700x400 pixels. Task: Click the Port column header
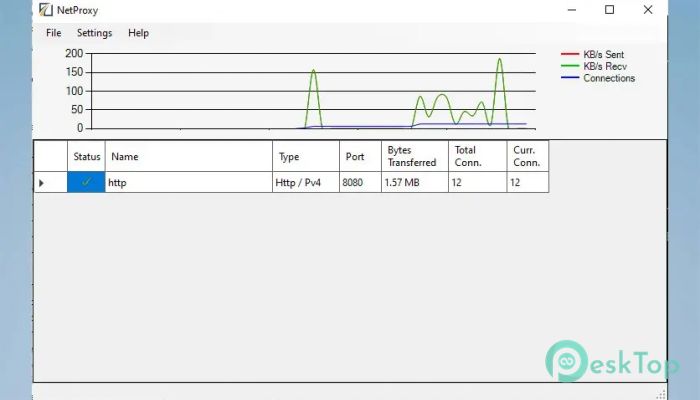[360, 156]
